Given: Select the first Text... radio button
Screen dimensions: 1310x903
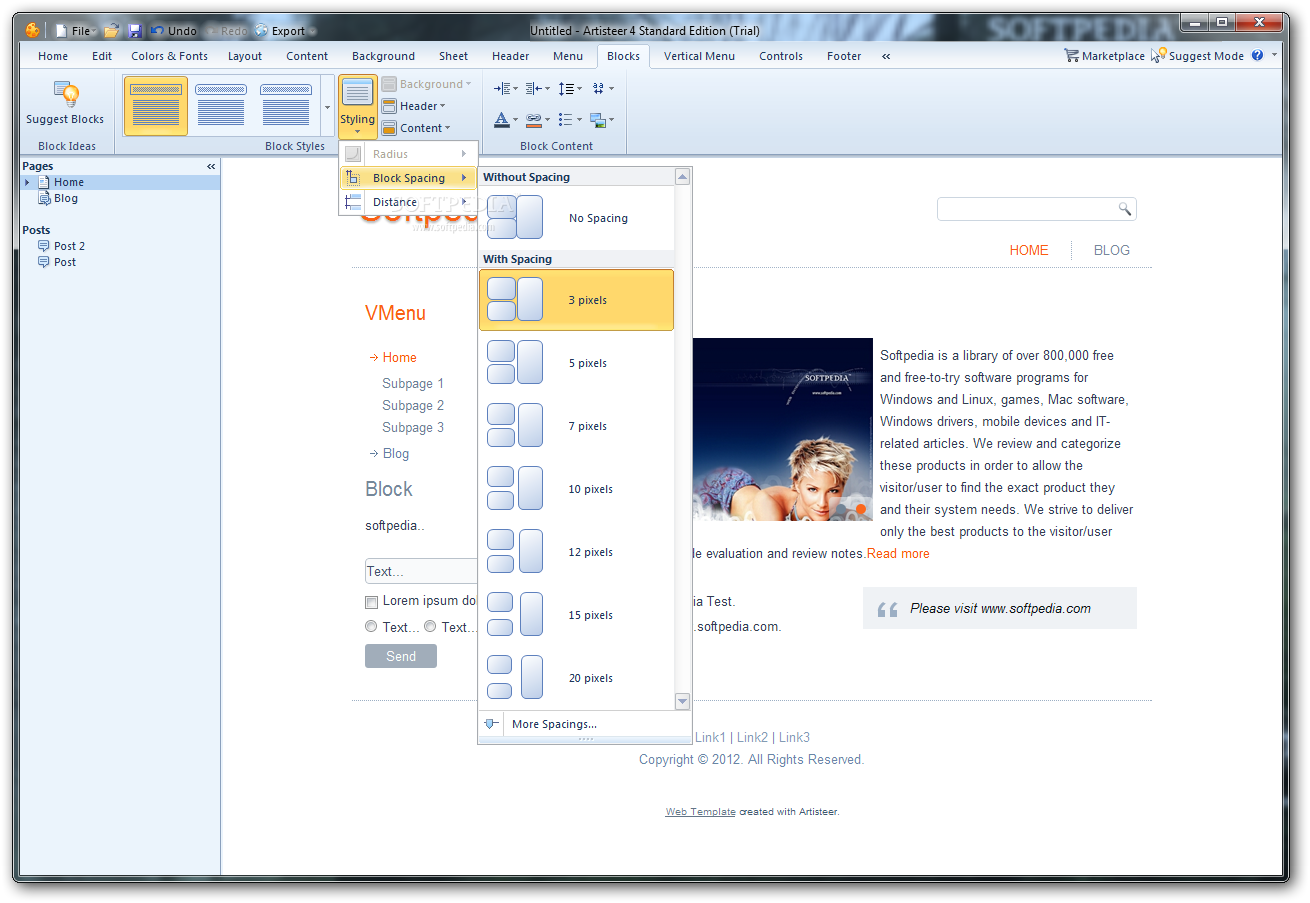Looking at the screenshot, I should 371,627.
